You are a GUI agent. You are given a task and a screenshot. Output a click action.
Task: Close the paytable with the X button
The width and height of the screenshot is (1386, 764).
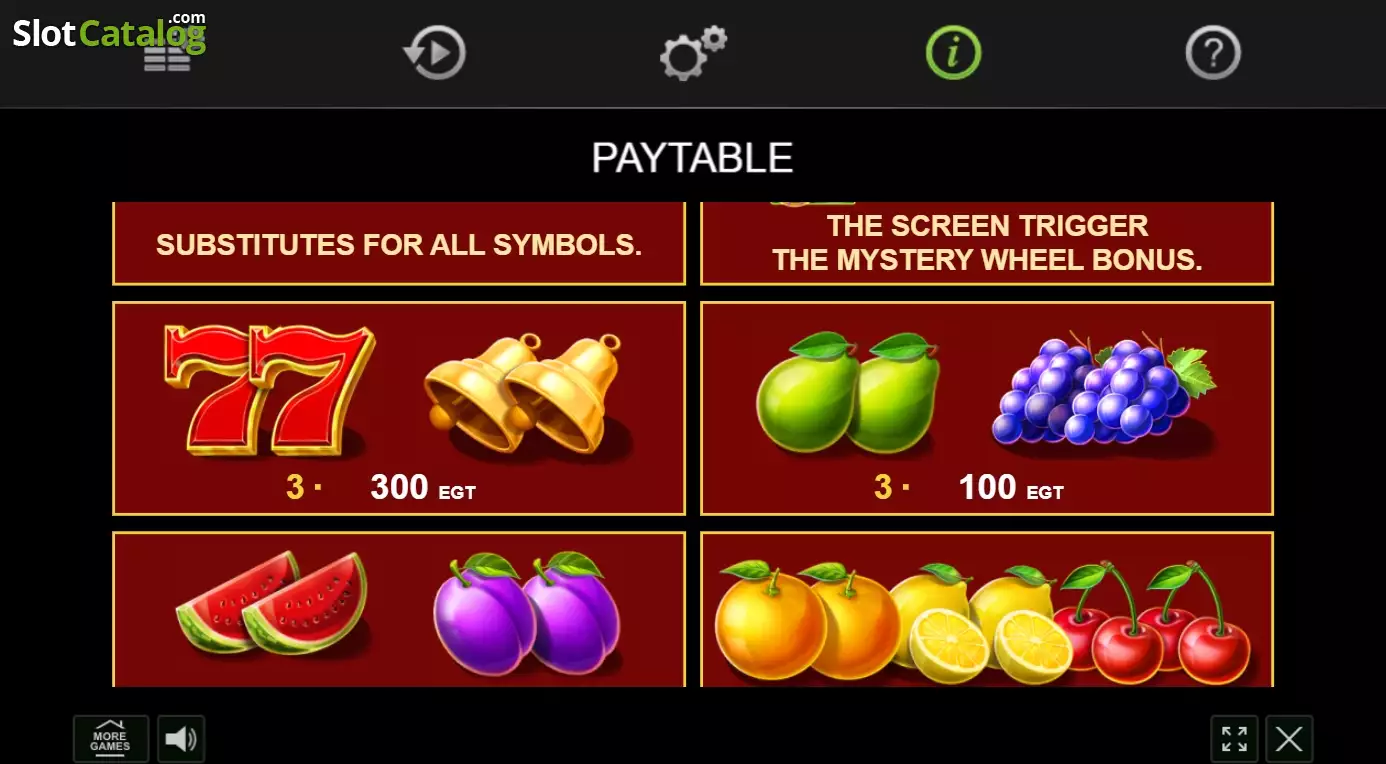pyautogui.click(x=1289, y=739)
